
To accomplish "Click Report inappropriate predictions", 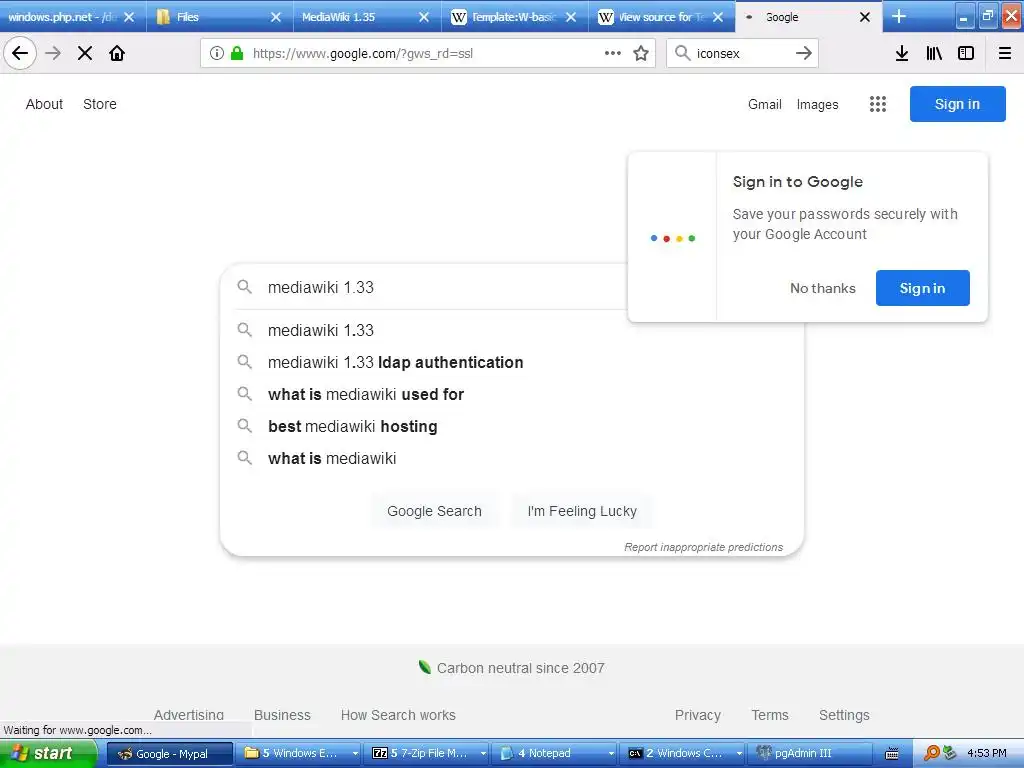I will 703,547.
